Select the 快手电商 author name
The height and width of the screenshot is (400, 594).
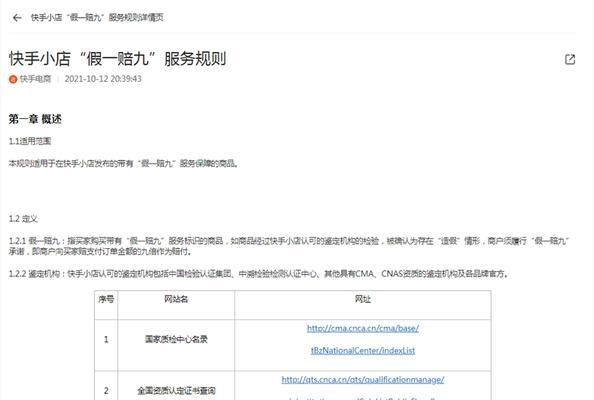click(x=35, y=79)
